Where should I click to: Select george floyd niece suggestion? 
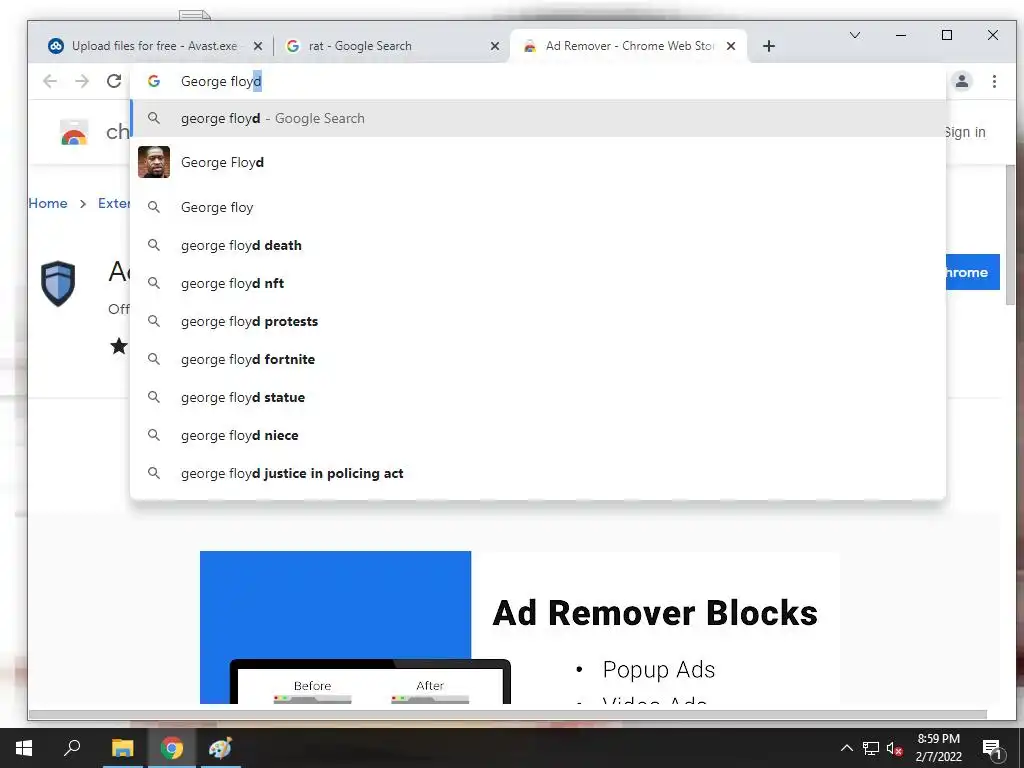(537, 434)
